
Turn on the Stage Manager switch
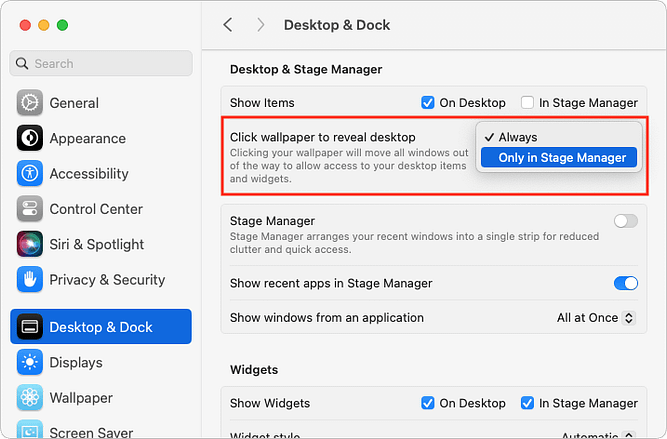click(x=625, y=221)
